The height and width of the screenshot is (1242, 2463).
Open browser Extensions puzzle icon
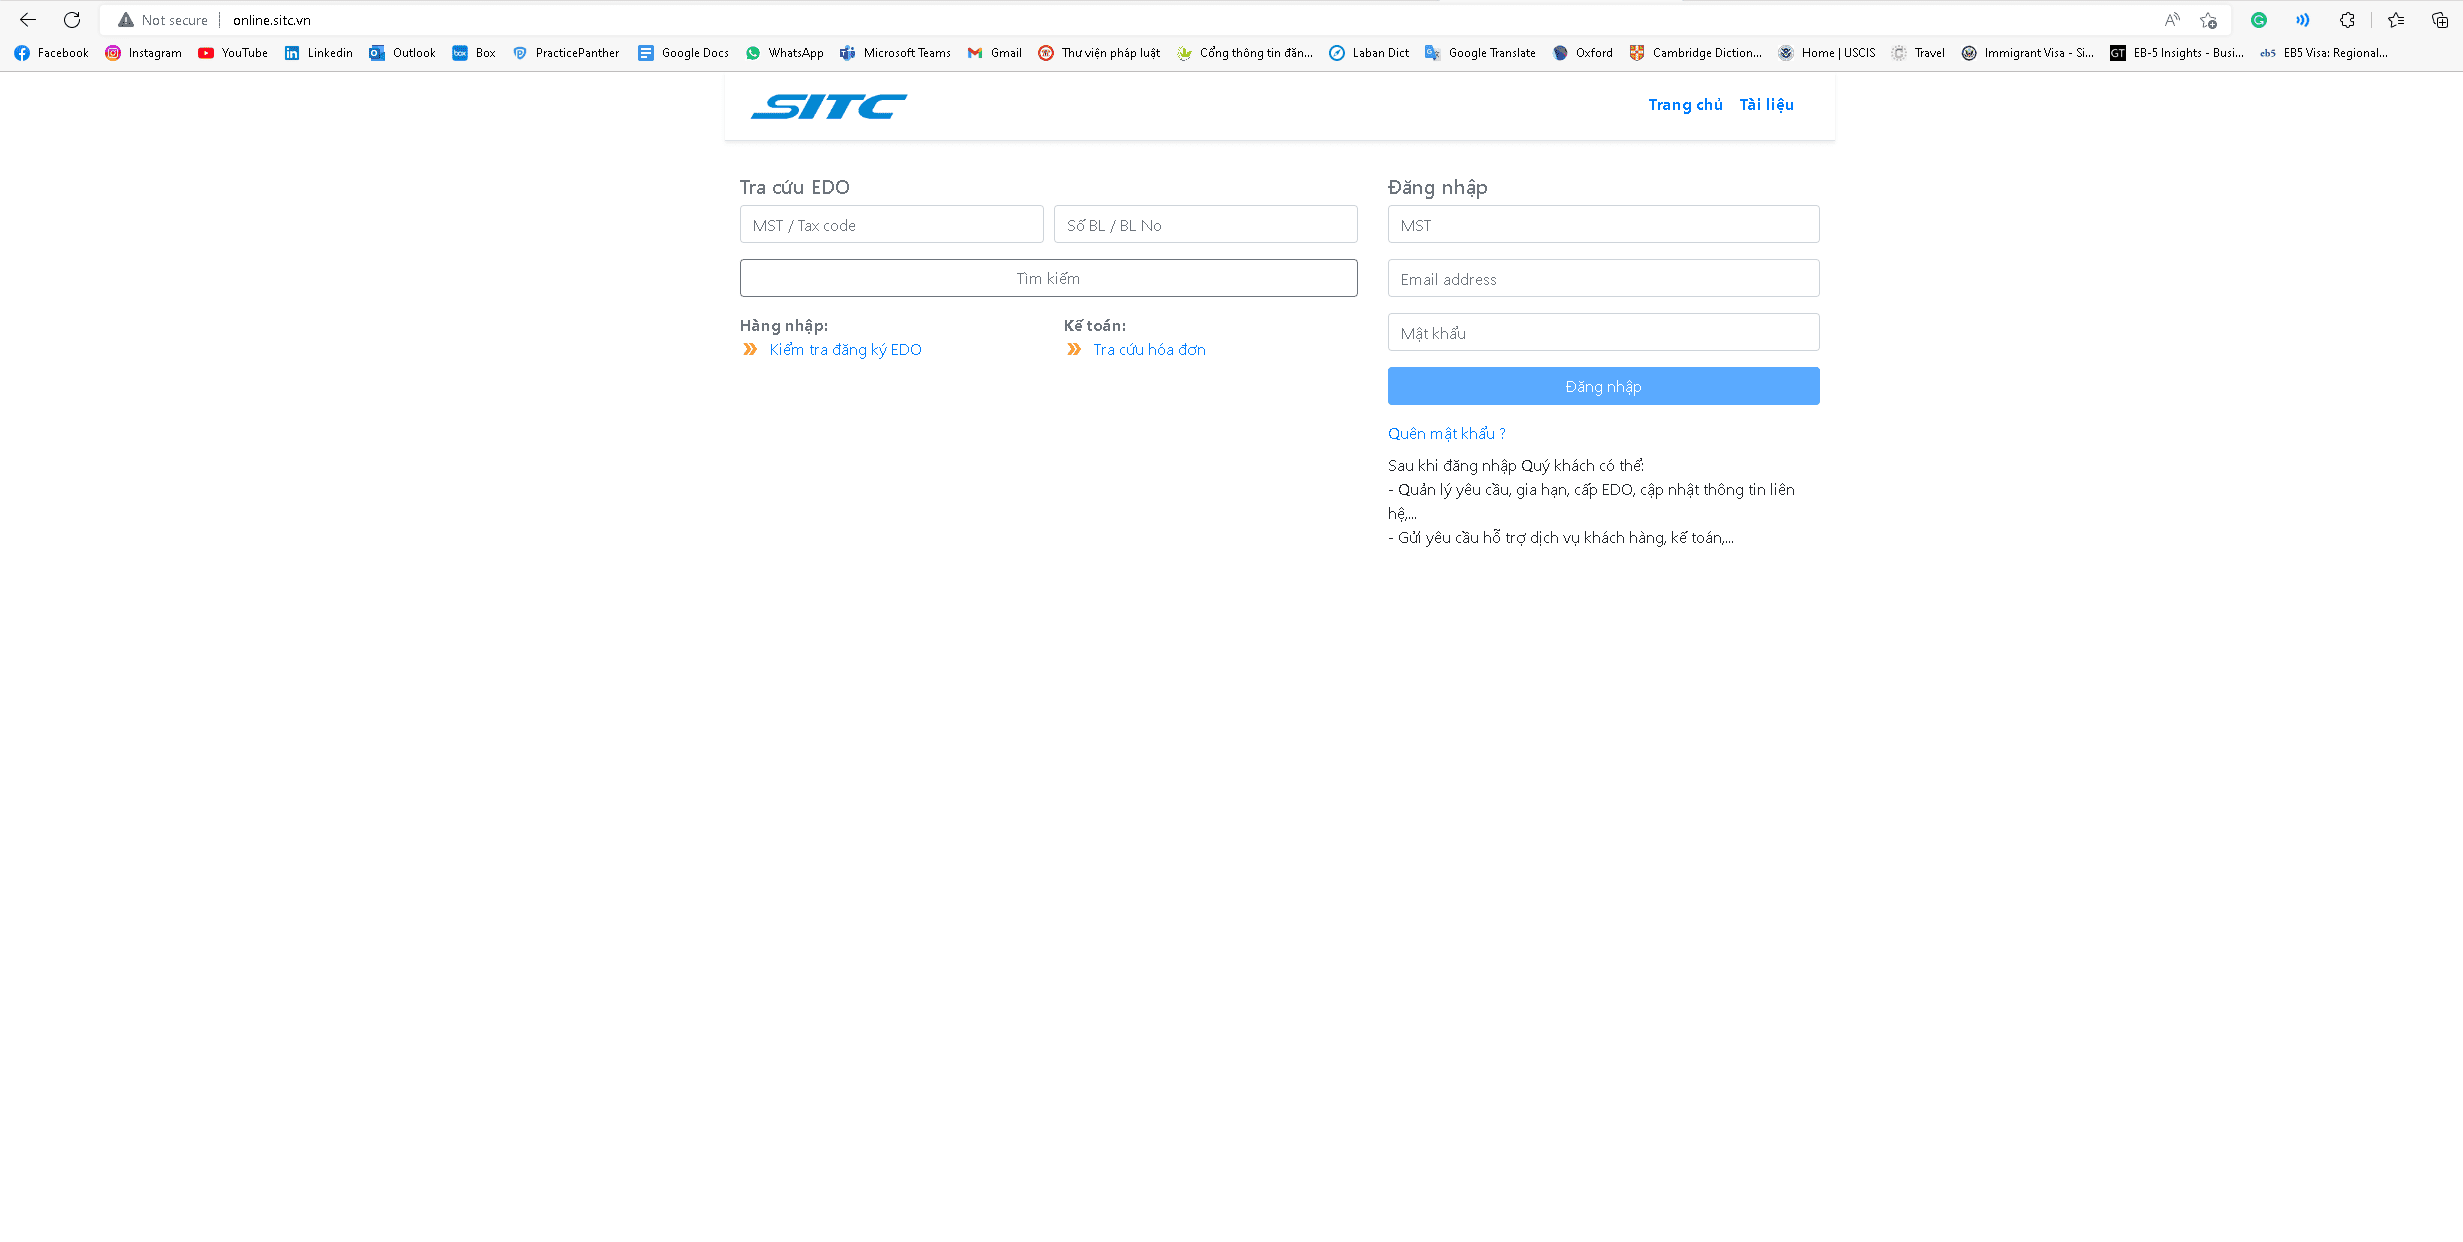coord(2347,20)
